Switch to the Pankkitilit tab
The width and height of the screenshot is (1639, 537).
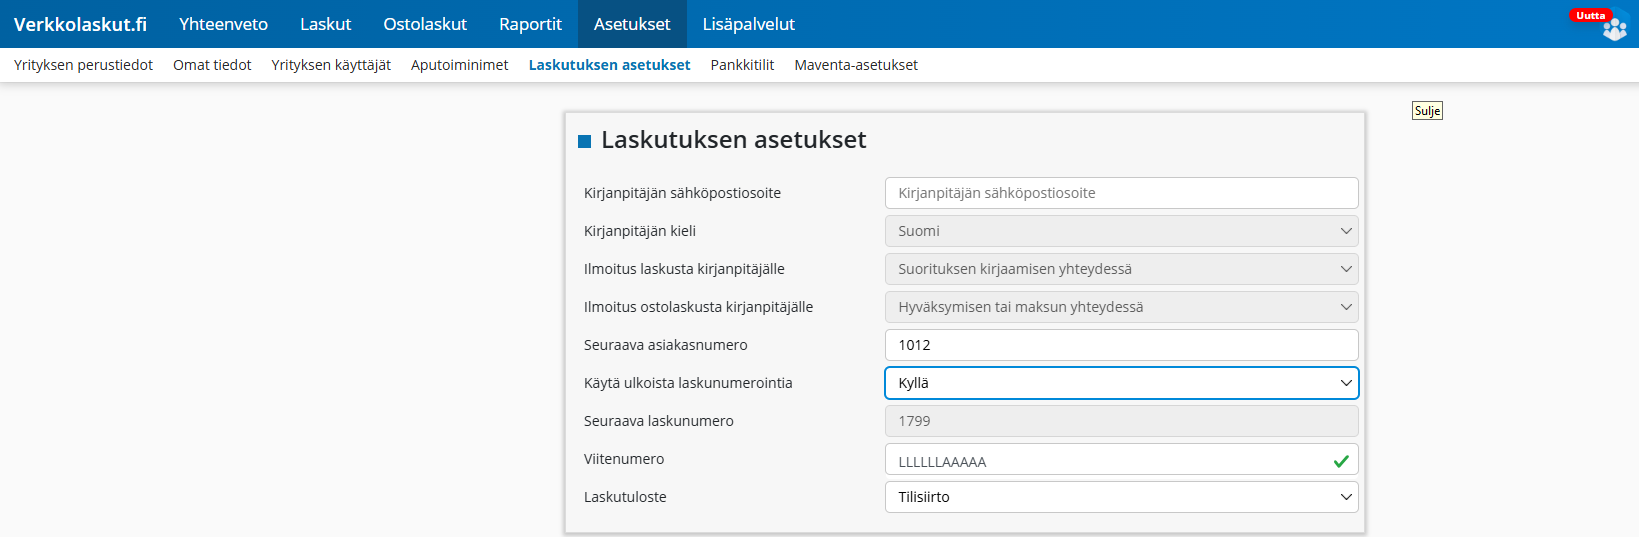click(742, 65)
